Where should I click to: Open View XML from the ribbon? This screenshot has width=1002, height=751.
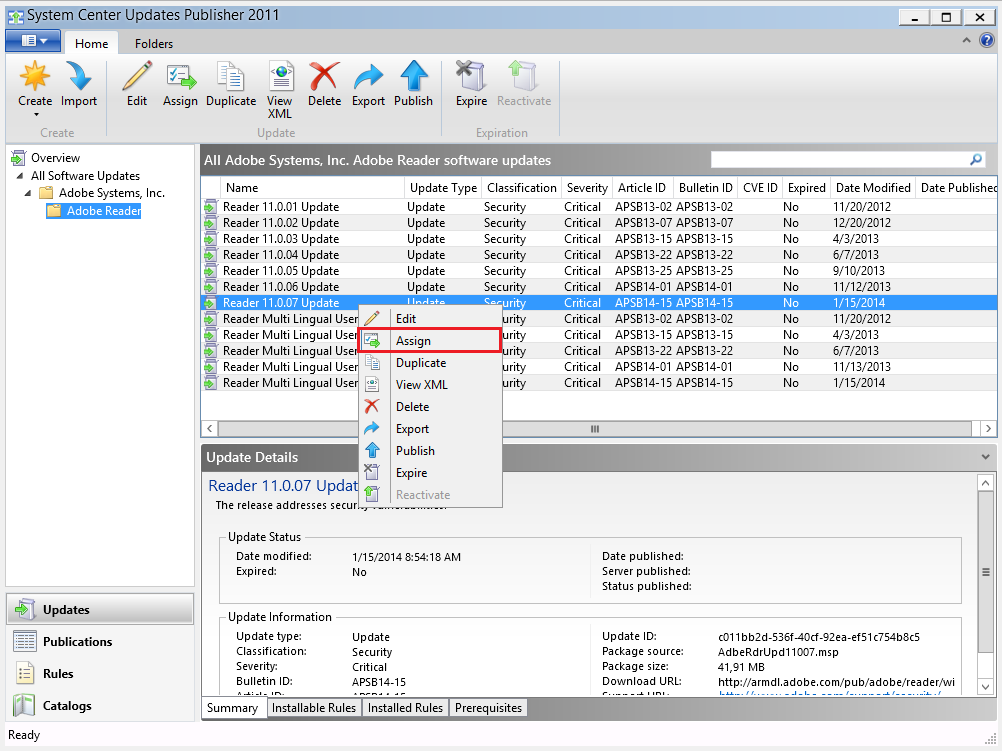point(280,90)
